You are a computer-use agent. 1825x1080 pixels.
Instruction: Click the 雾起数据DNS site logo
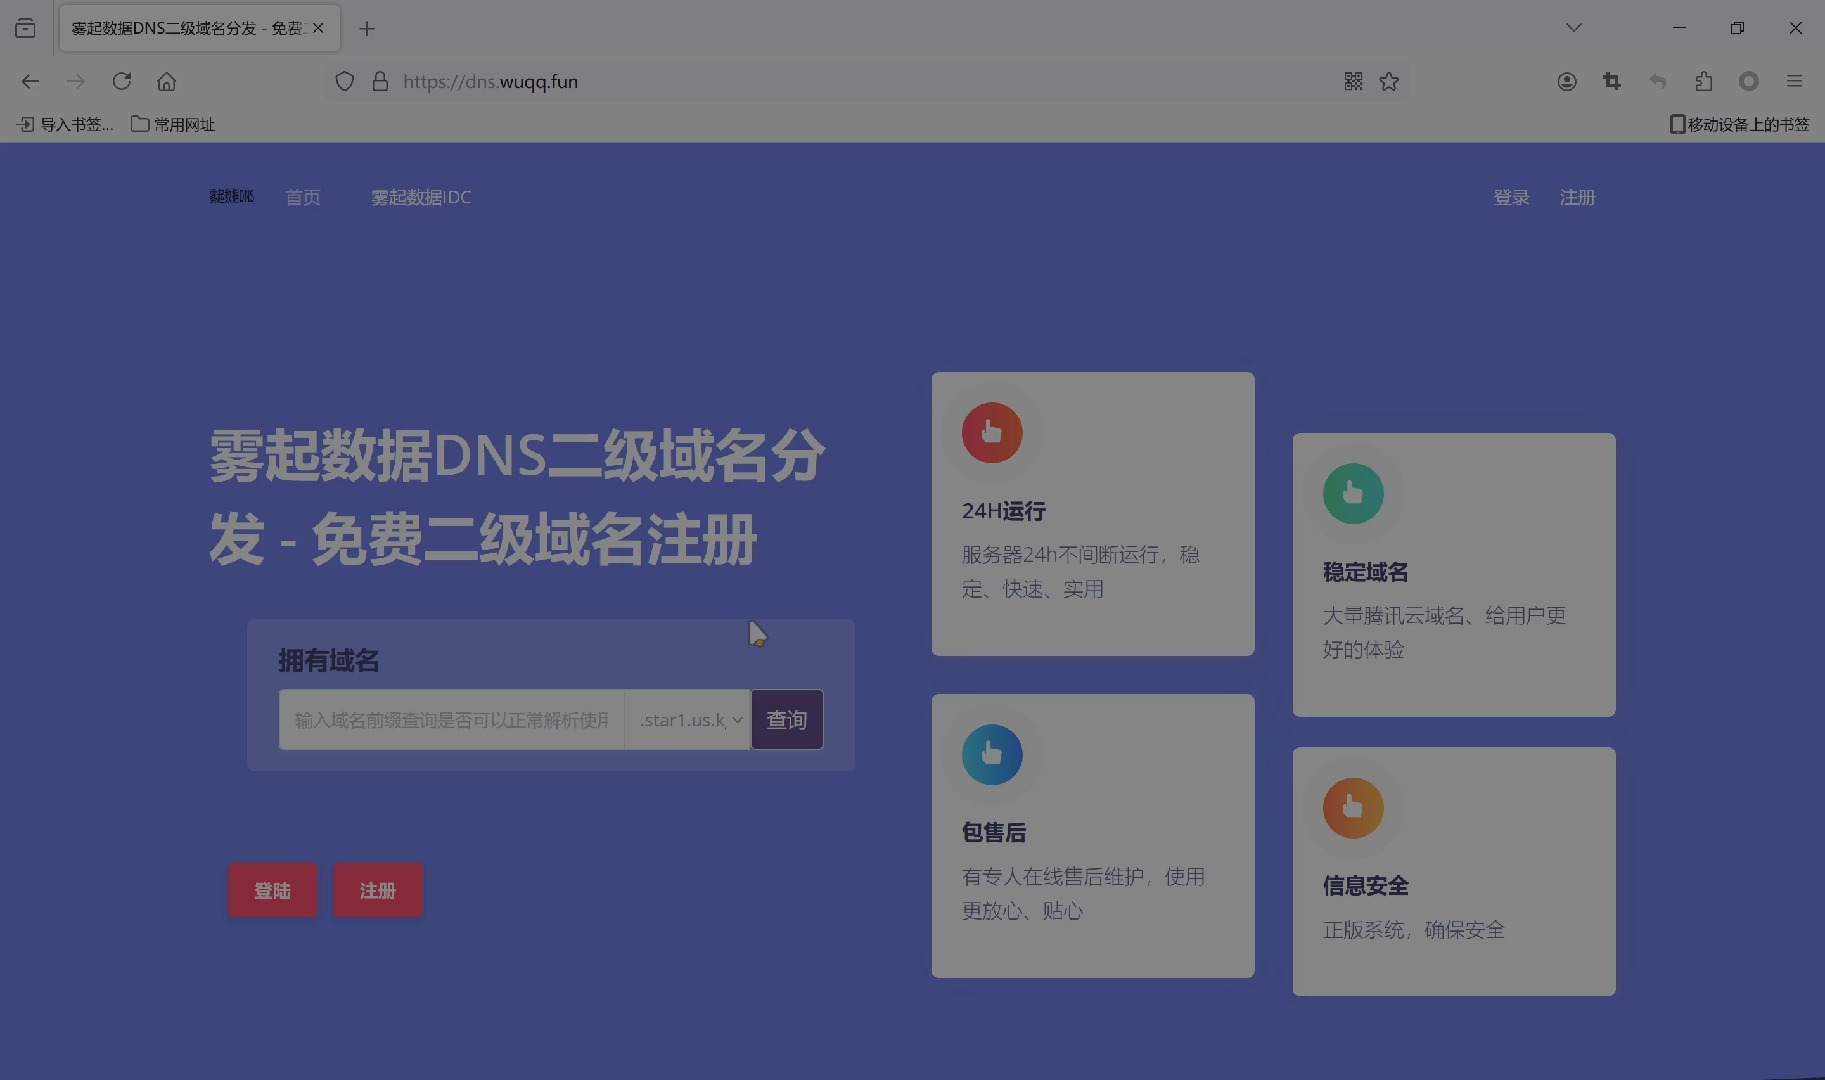point(231,196)
